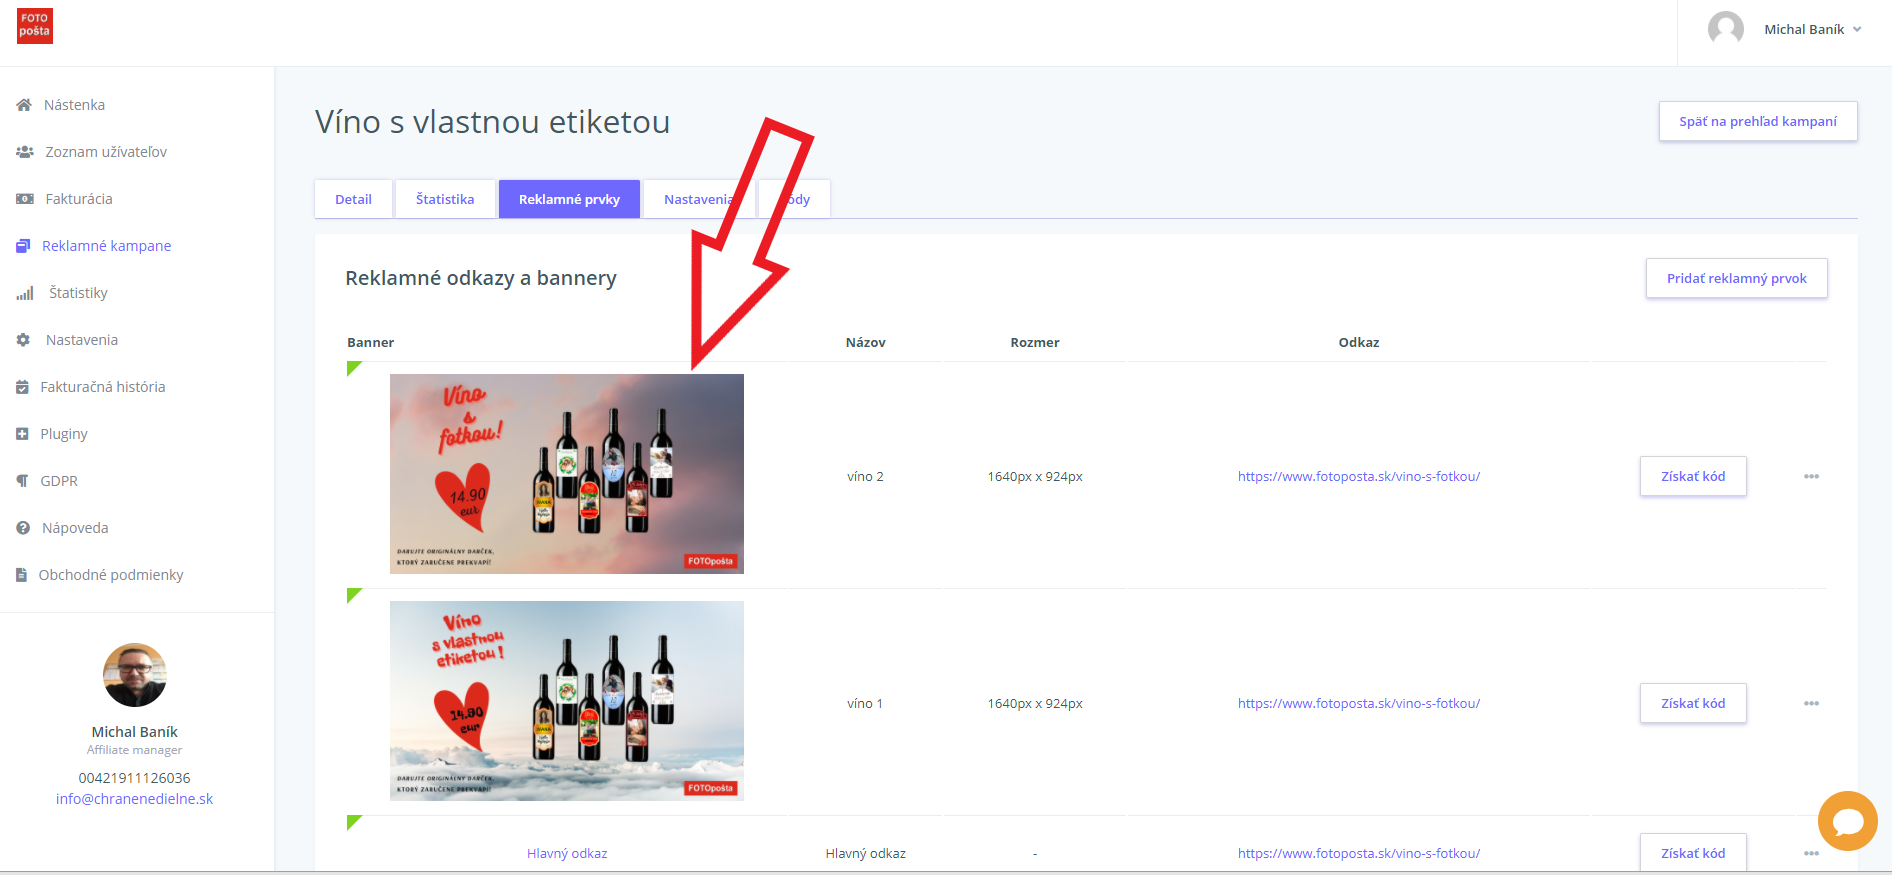Click the víno 2 name cell

click(x=866, y=476)
